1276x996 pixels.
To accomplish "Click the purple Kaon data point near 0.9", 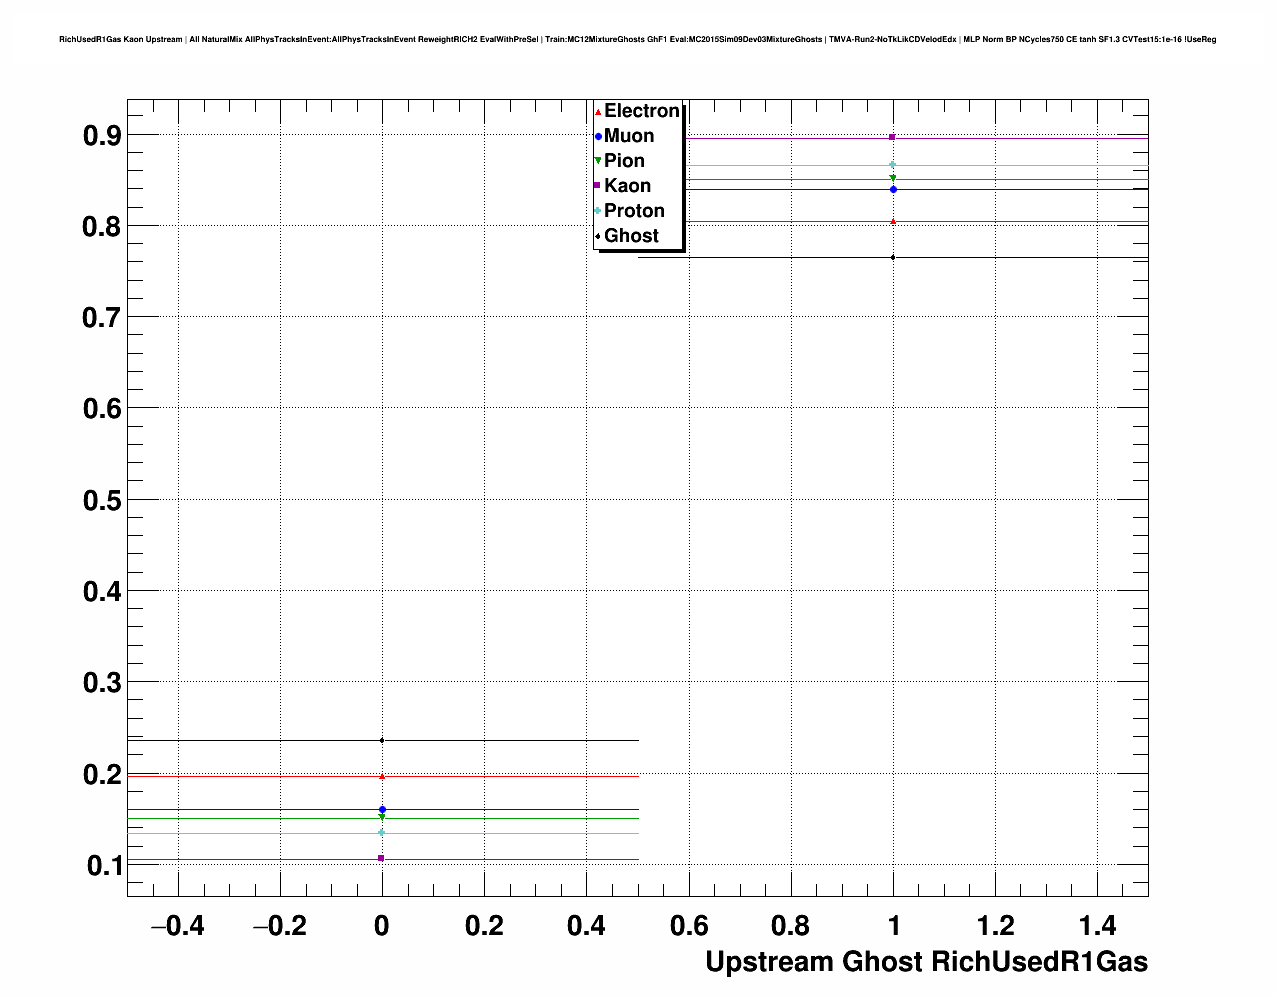I will pyautogui.click(x=892, y=137).
